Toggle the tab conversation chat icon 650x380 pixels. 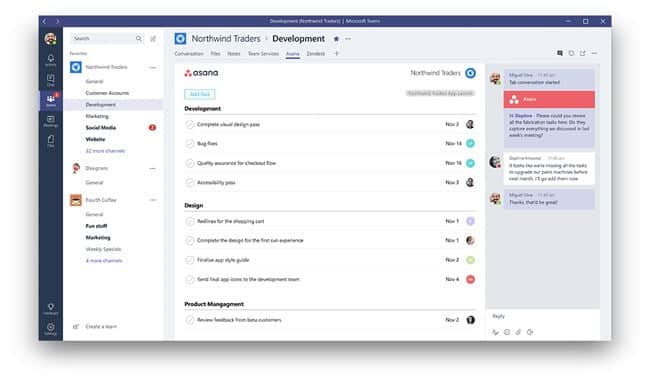560,53
